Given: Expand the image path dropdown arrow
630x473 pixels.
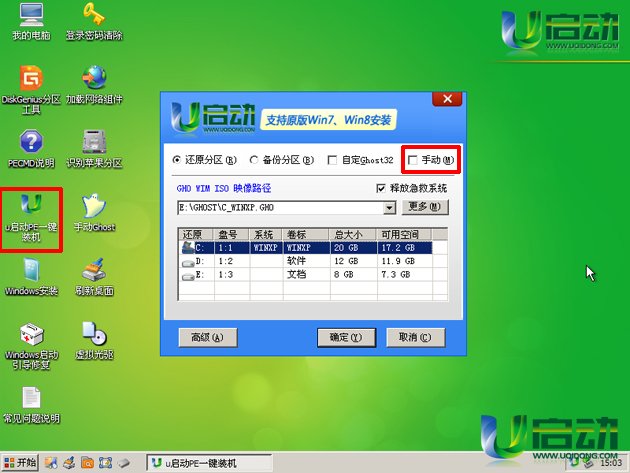Looking at the screenshot, I should 389,207.
